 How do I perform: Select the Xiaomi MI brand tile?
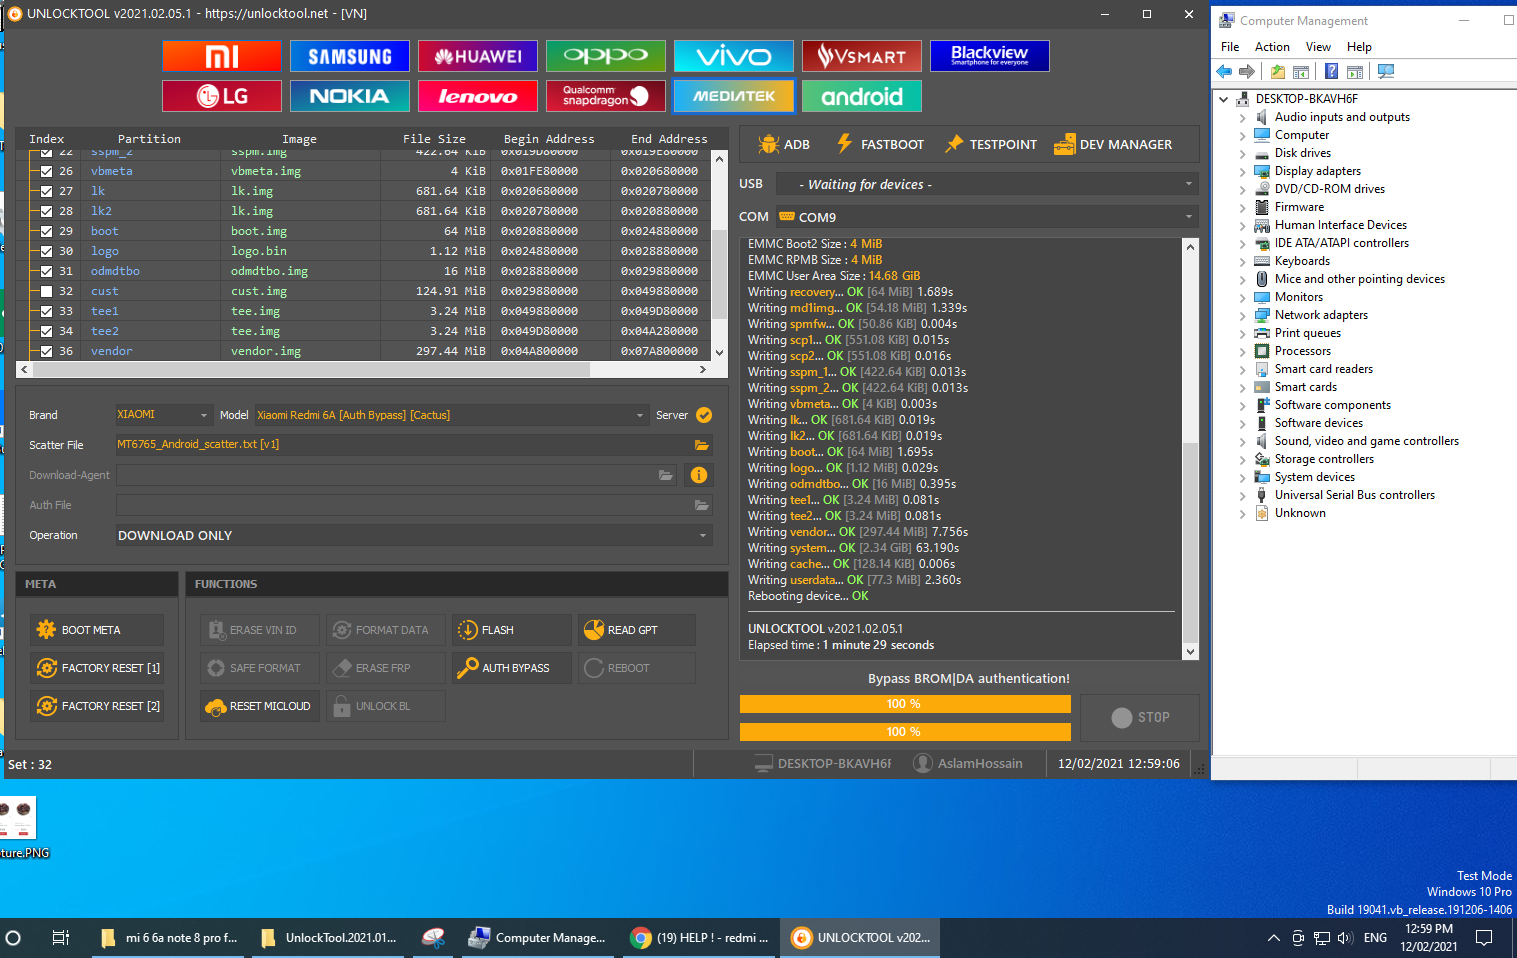[x=222, y=56]
